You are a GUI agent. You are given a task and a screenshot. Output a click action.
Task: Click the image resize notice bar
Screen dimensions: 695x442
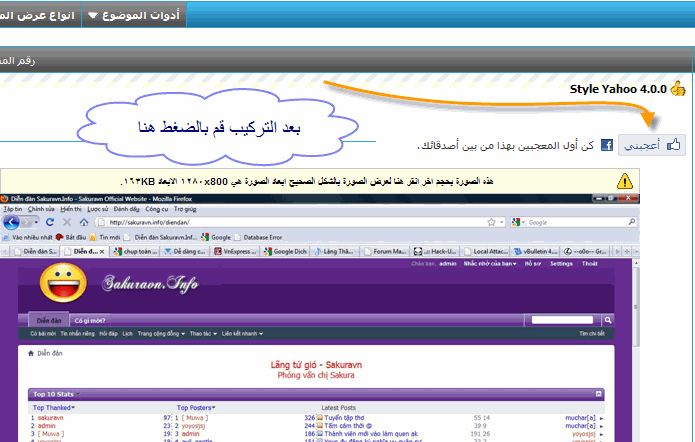click(320, 181)
